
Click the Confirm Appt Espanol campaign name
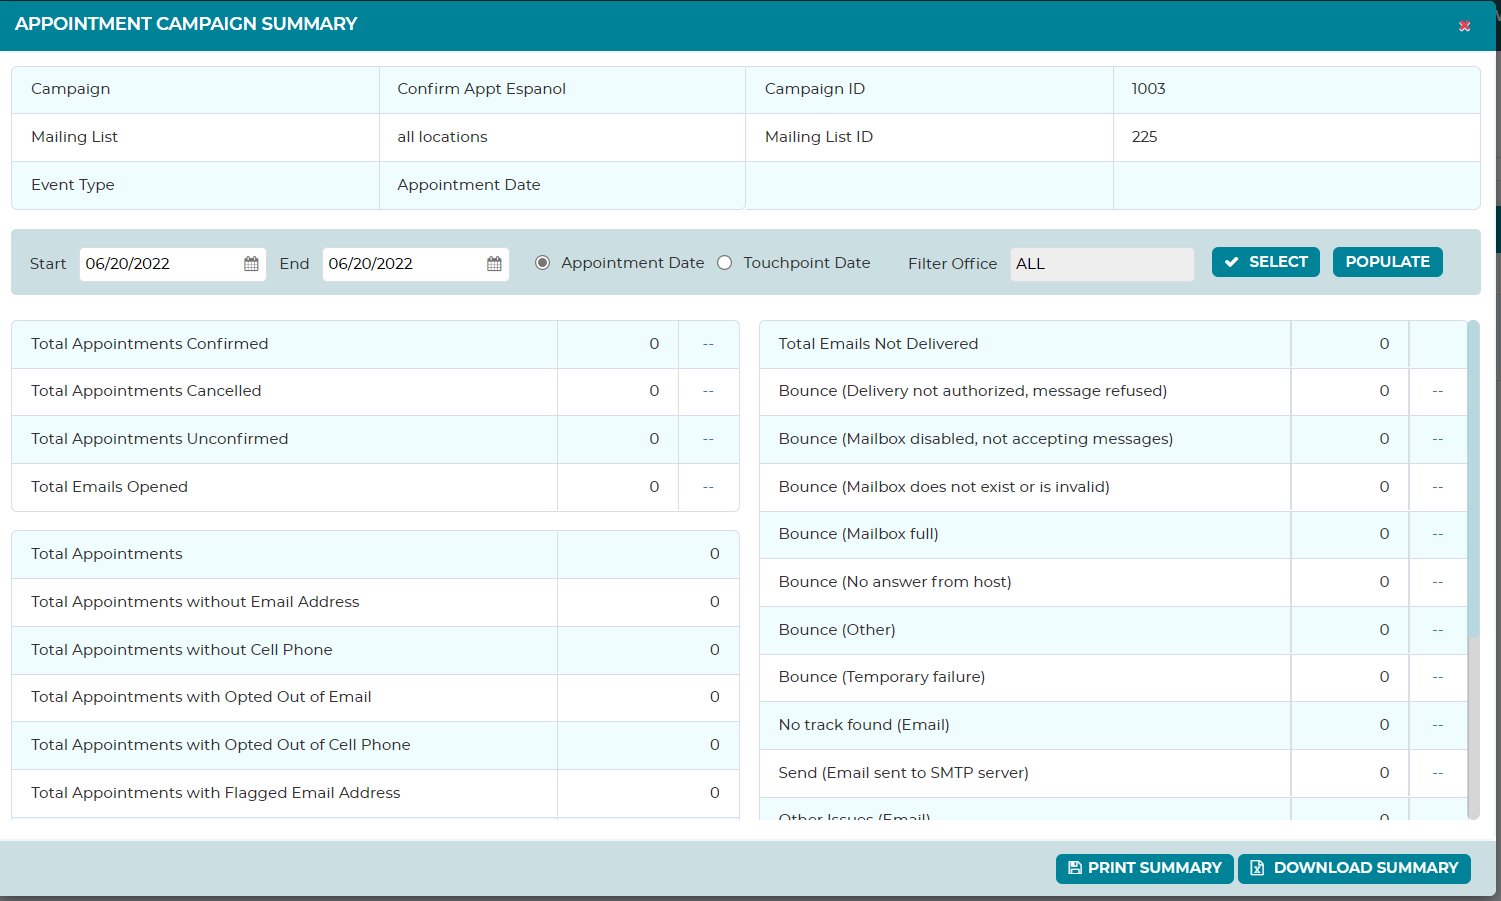pyautogui.click(x=482, y=89)
